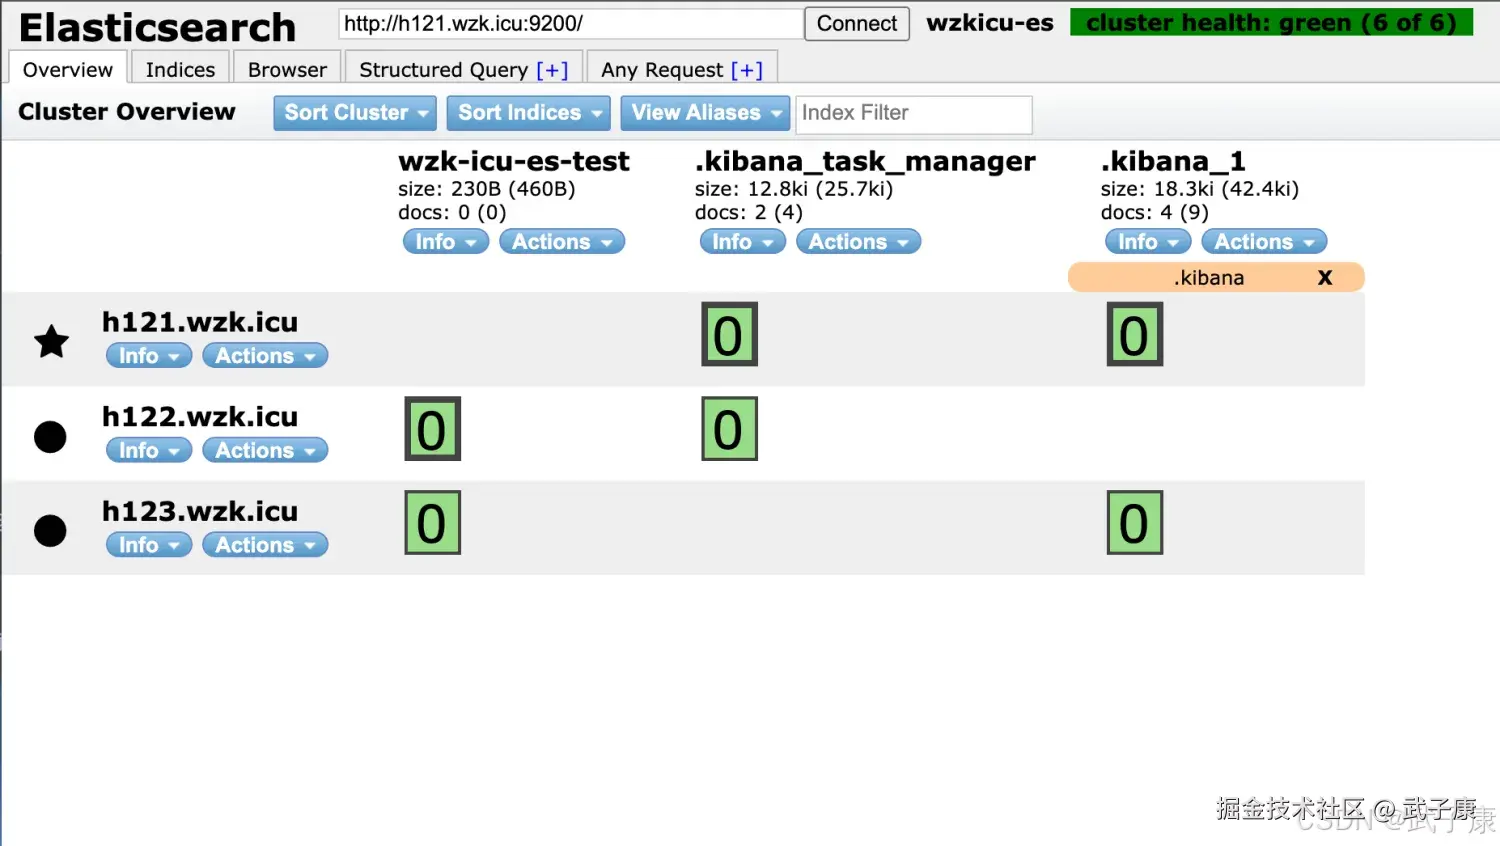Image resolution: width=1500 pixels, height=846 pixels.
Task: Open the Actions dropdown for node h122.wzk.icu
Action: coord(264,450)
